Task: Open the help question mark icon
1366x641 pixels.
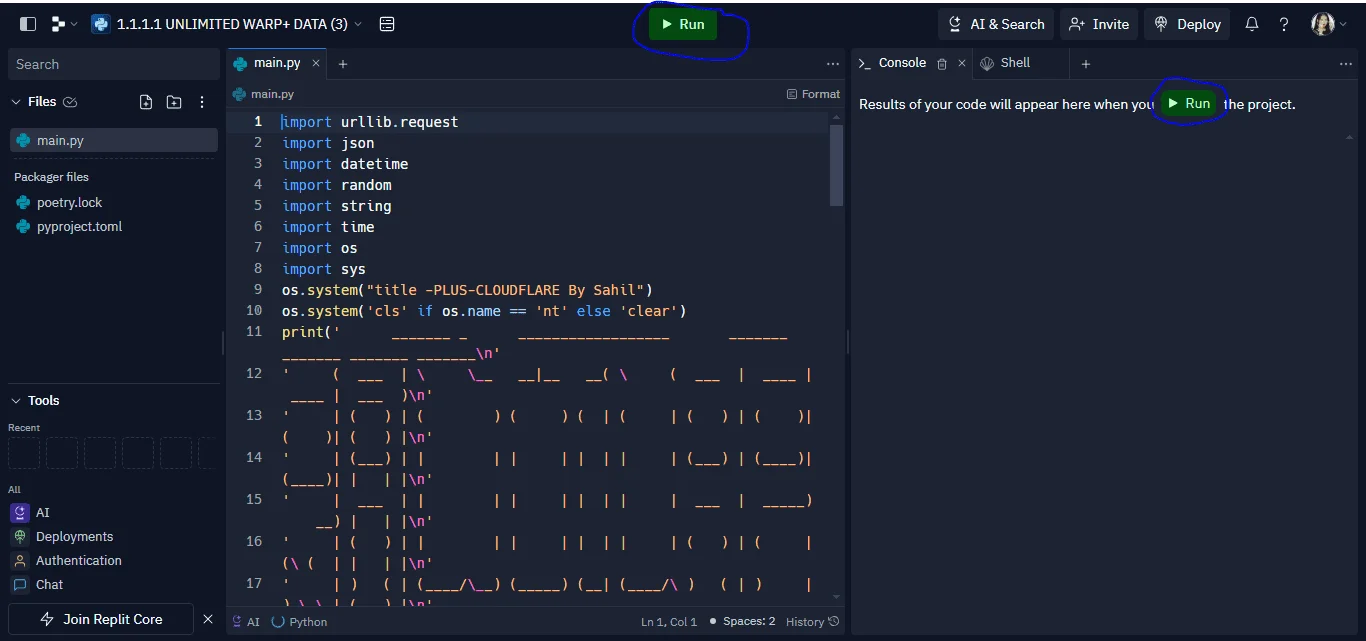Action: (x=1284, y=24)
